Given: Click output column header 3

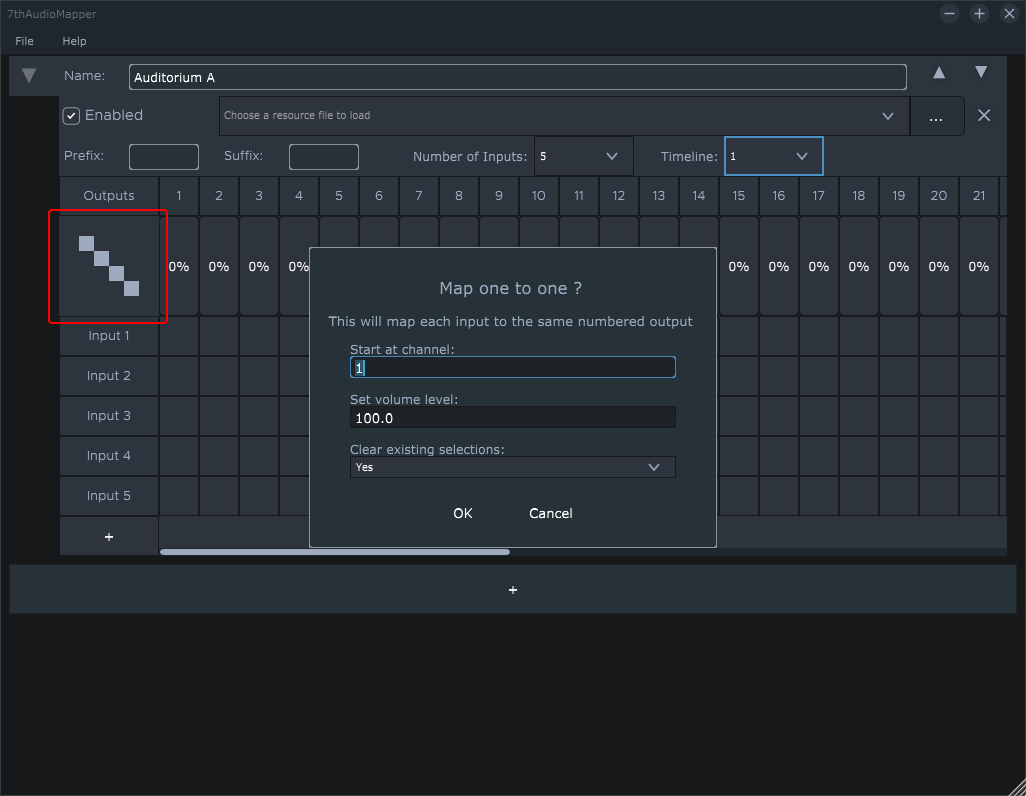Looking at the screenshot, I should click(x=258, y=196).
